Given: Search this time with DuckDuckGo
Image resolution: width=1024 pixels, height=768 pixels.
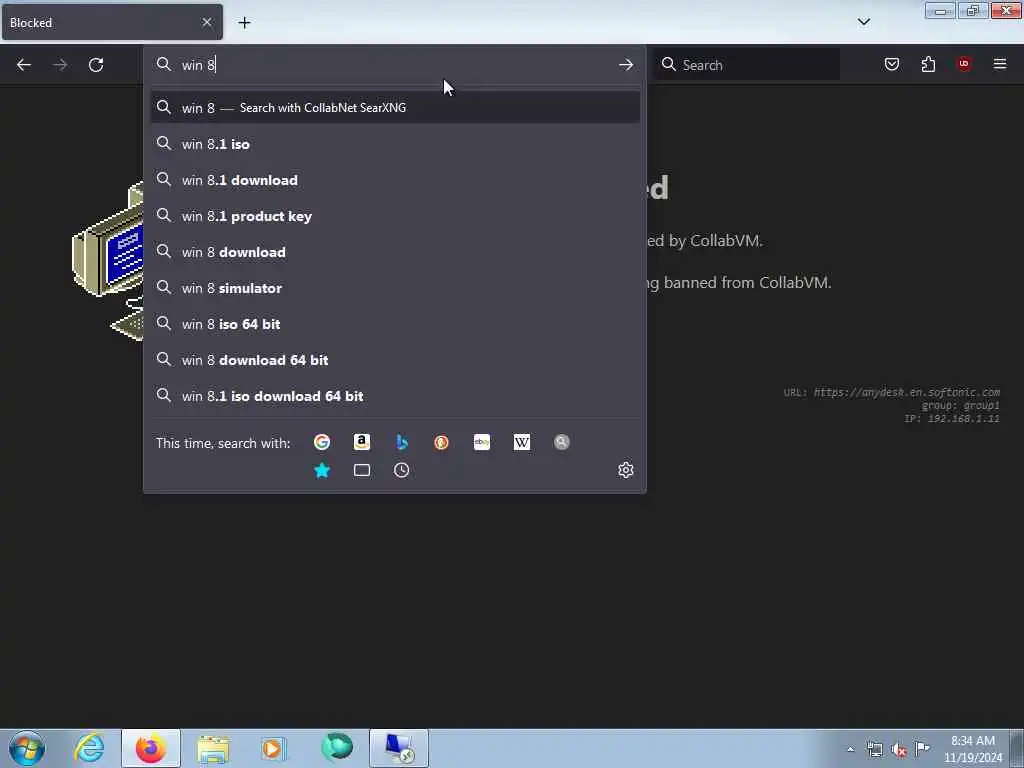Looking at the screenshot, I should tap(441, 442).
